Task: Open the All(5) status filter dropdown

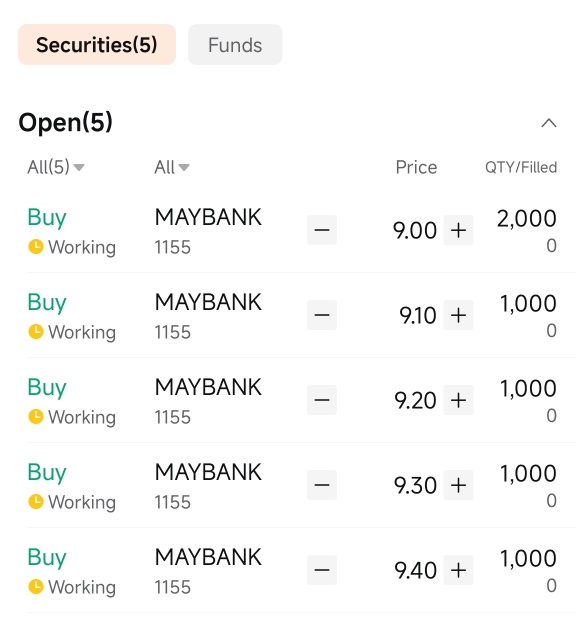Action: click(x=56, y=167)
